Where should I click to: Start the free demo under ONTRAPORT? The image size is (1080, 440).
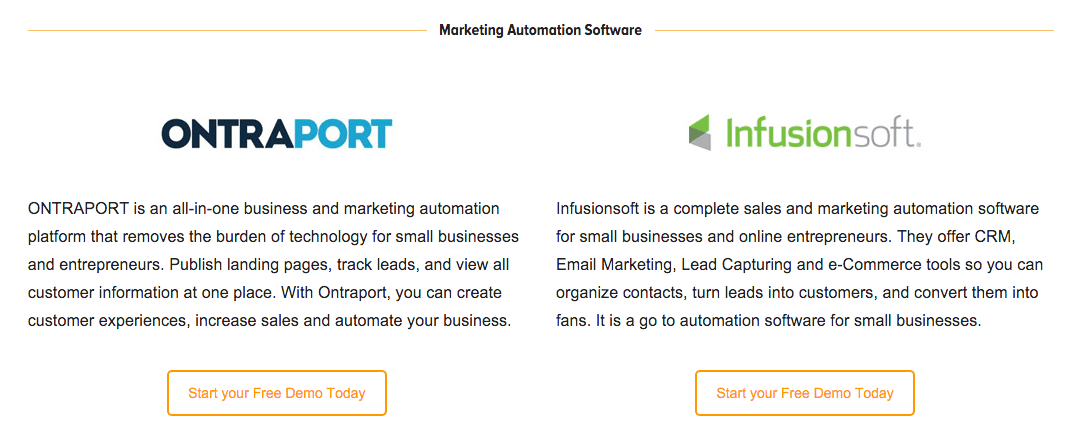point(276,393)
